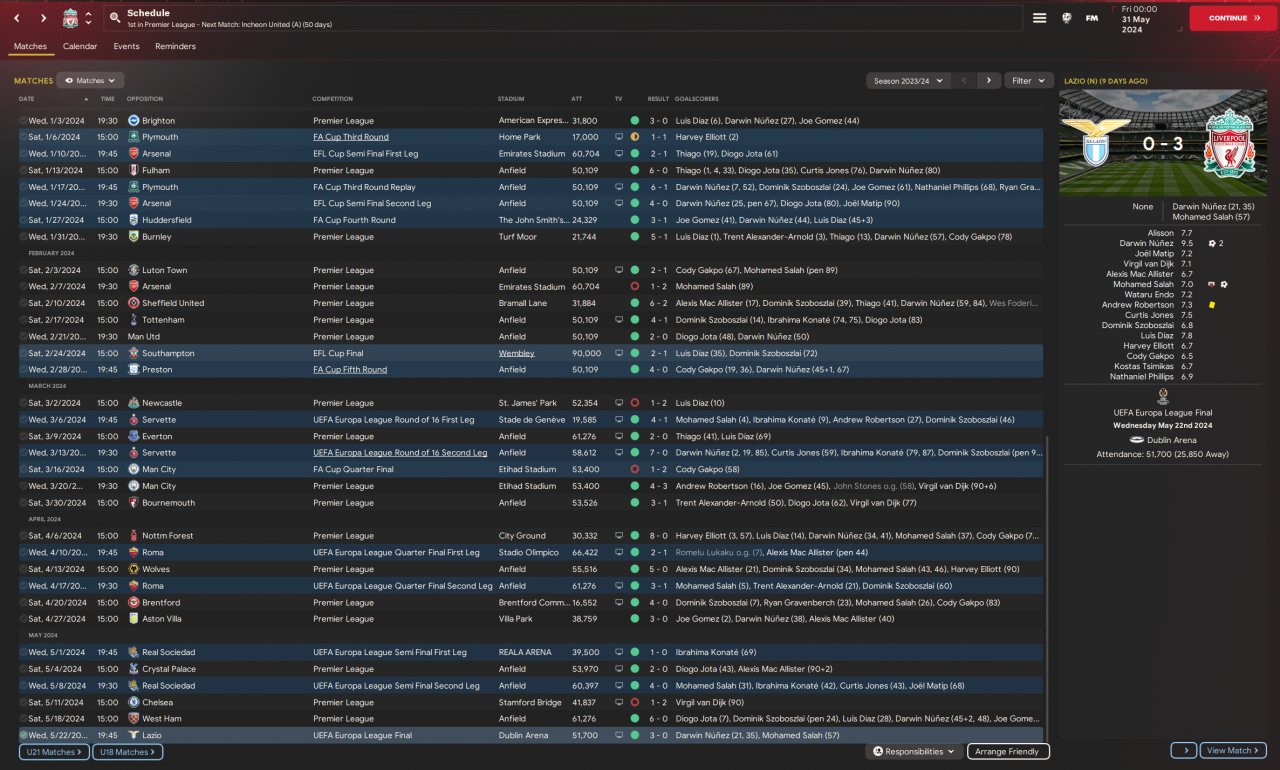
Task: Go to next season with right chevron
Action: pyautogui.click(x=988, y=80)
